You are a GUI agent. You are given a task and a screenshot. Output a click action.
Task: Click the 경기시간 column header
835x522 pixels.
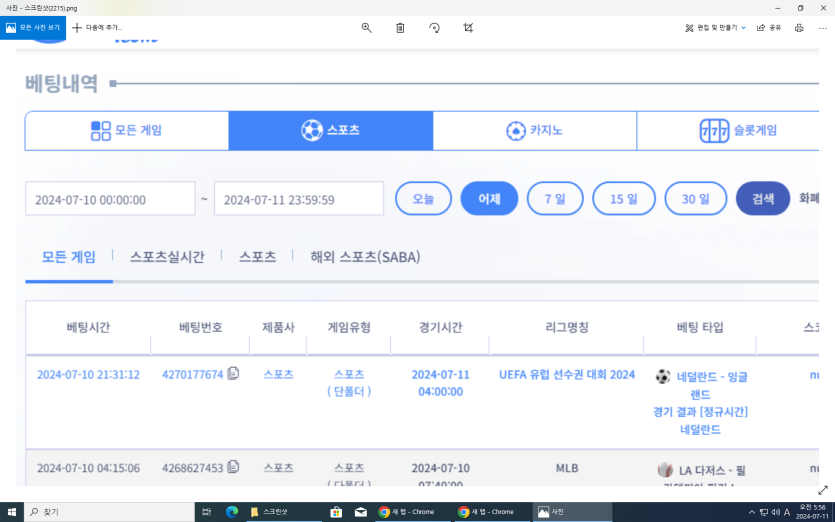point(440,327)
